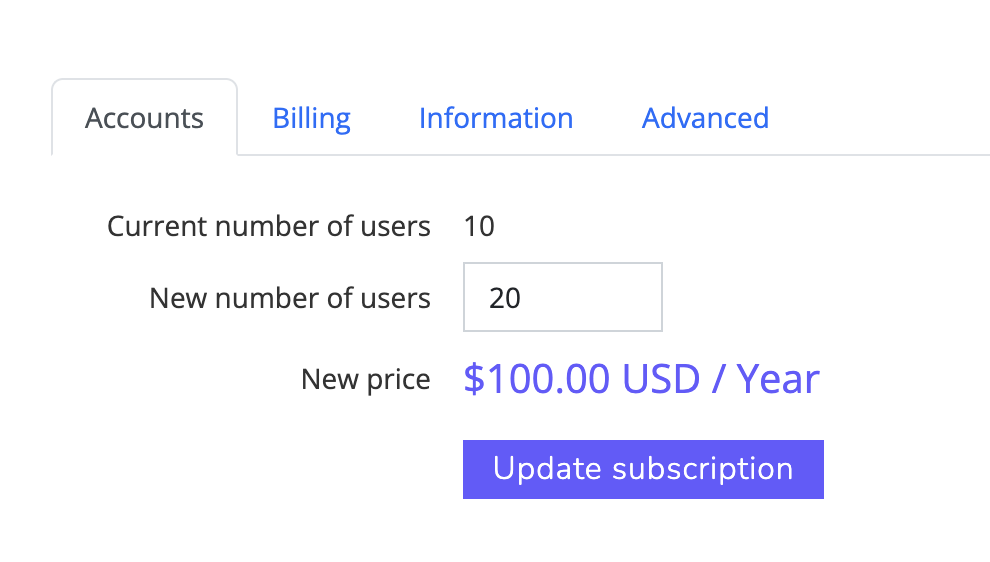Click "USD" in the new price text

[x=661, y=380]
